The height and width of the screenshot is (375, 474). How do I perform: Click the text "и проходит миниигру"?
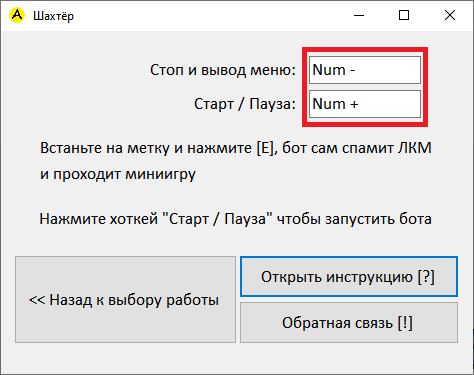pos(118,174)
